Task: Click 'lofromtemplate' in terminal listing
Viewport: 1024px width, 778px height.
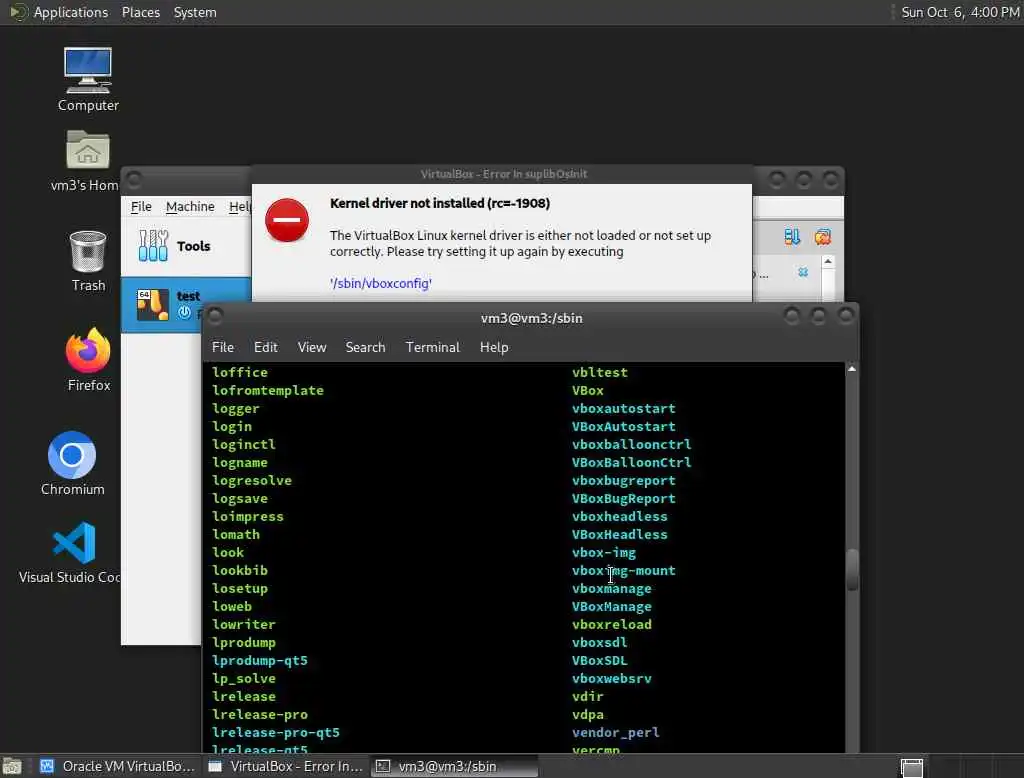Action: pyautogui.click(x=268, y=390)
